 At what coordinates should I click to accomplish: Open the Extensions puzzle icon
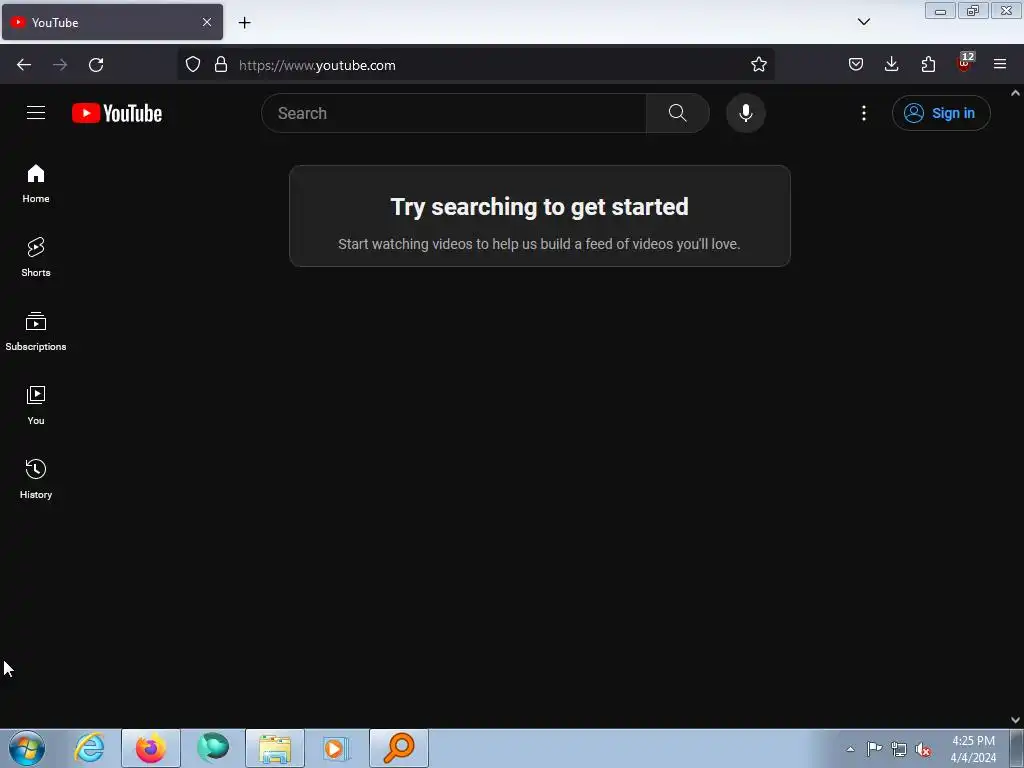pos(928,65)
